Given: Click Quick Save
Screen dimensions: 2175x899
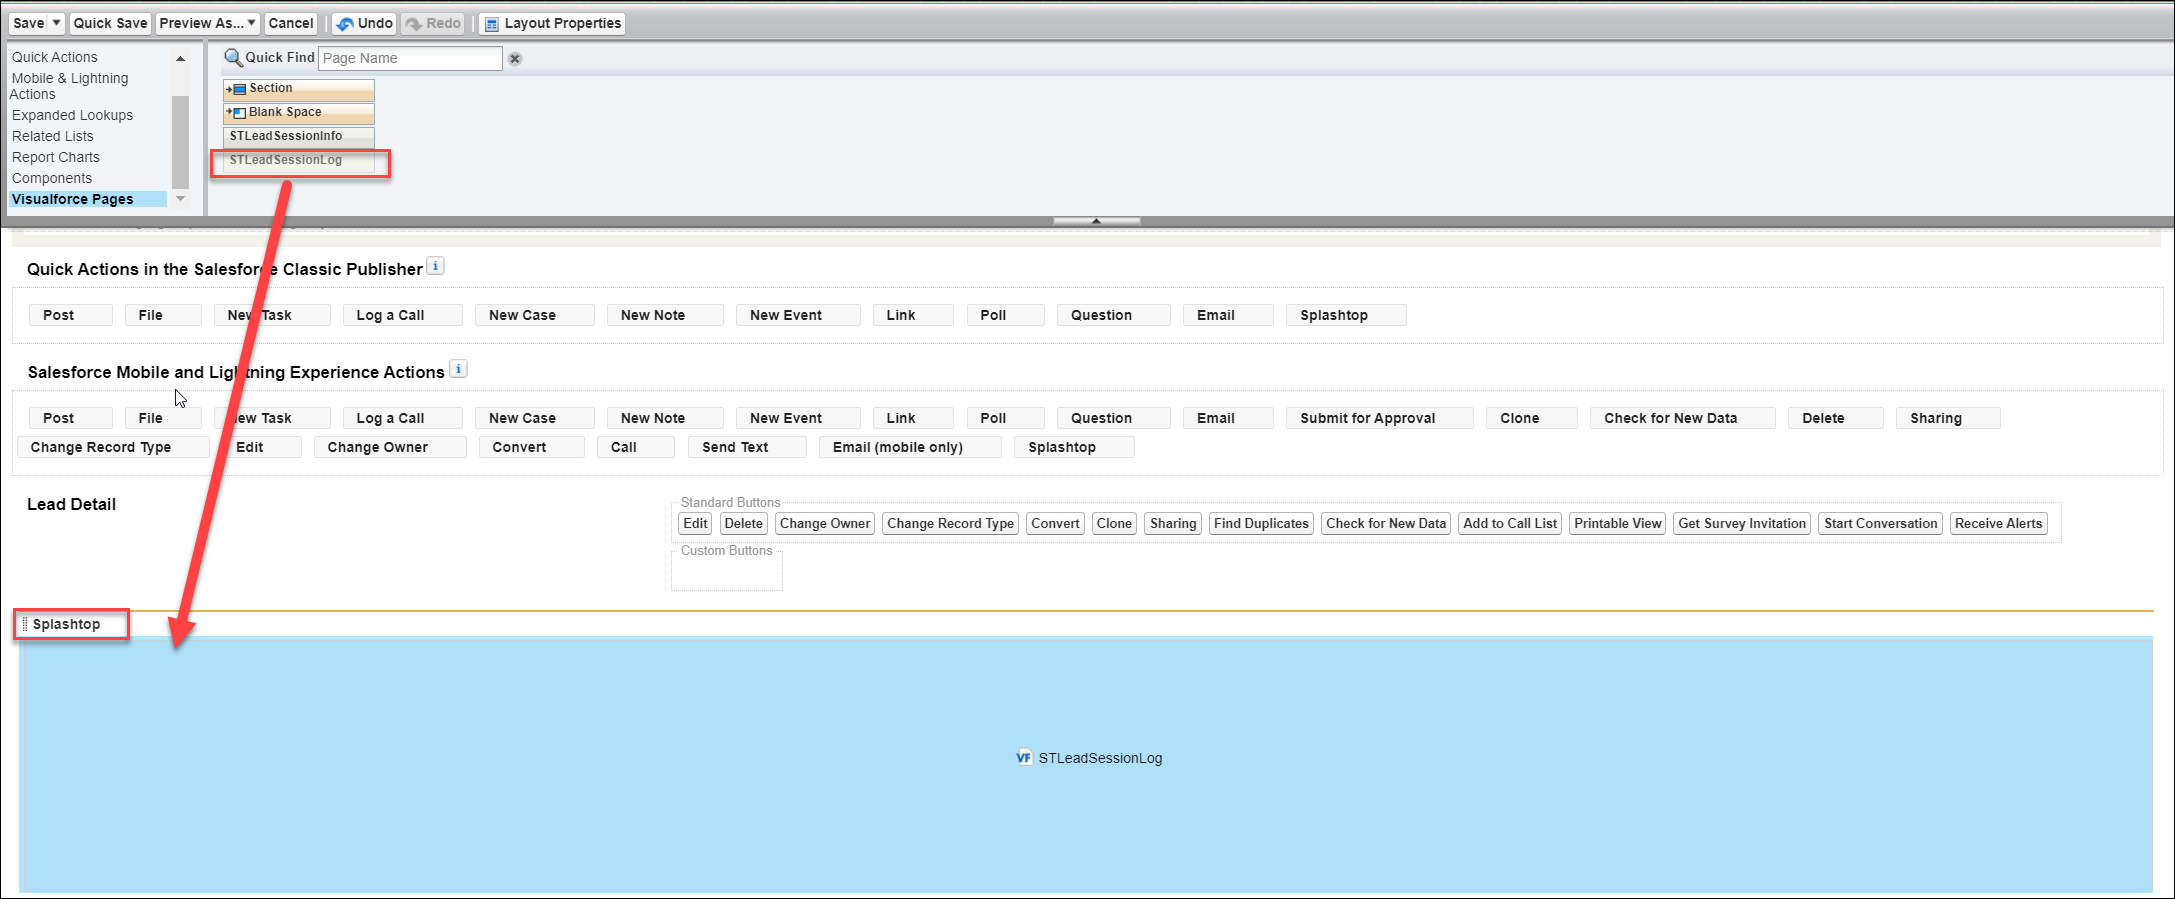Looking at the screenshot, I should point(110,23).
